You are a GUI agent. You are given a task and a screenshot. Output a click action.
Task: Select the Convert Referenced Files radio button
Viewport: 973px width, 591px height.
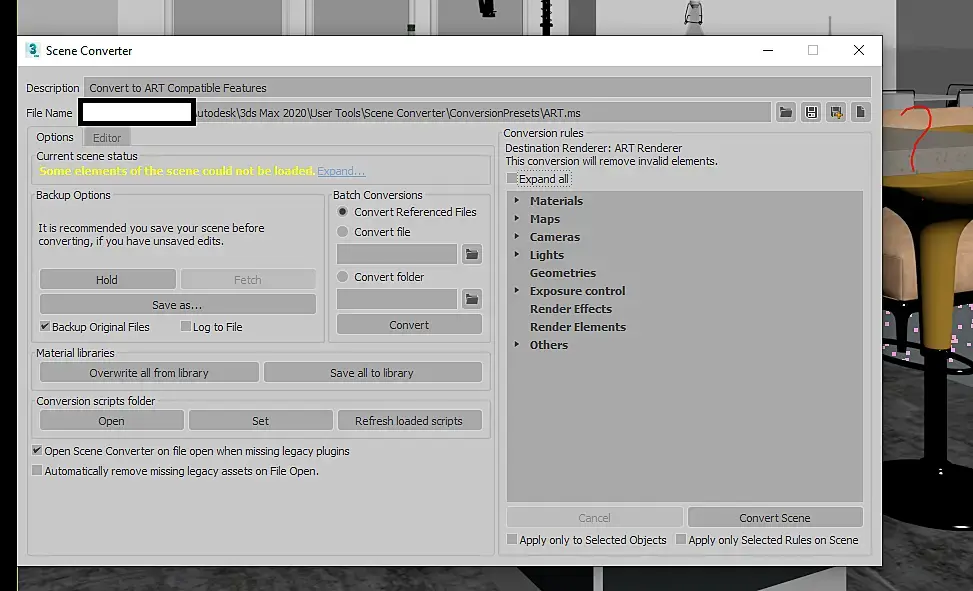342,212
